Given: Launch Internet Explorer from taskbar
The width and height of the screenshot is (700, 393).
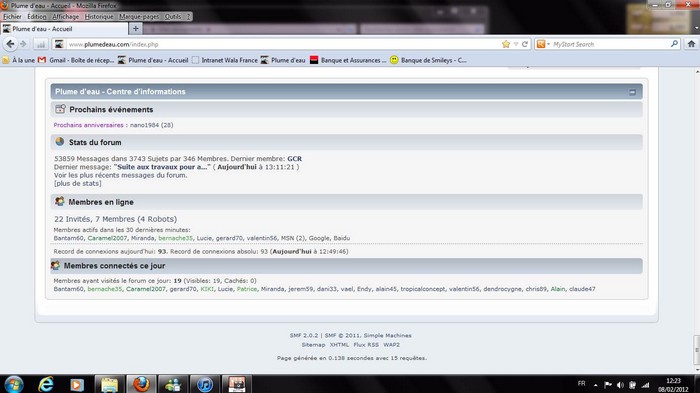Looking at the screenshot, I should 46,384.
